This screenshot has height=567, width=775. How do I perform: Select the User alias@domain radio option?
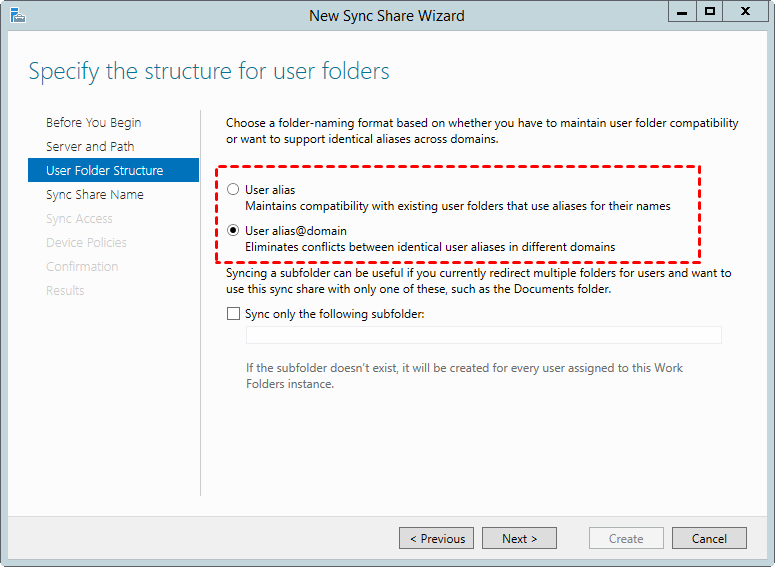point(234,231)
